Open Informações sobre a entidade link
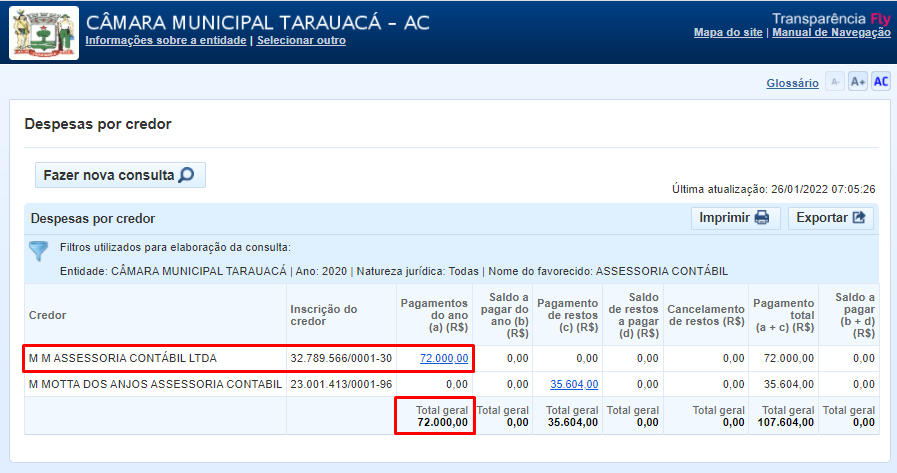897x473 pixels. (x=166, y=41)
